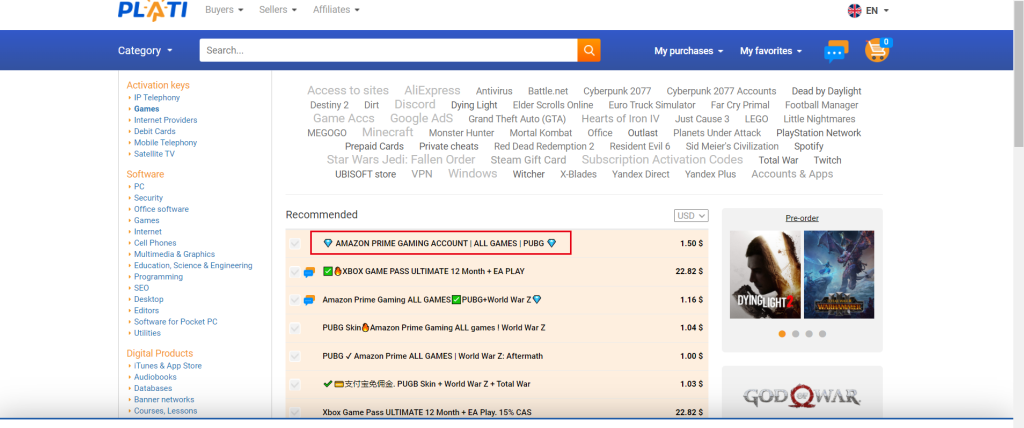Open the Discord tag
Viewport: 1024px width, 428px height.
point(415,105)
